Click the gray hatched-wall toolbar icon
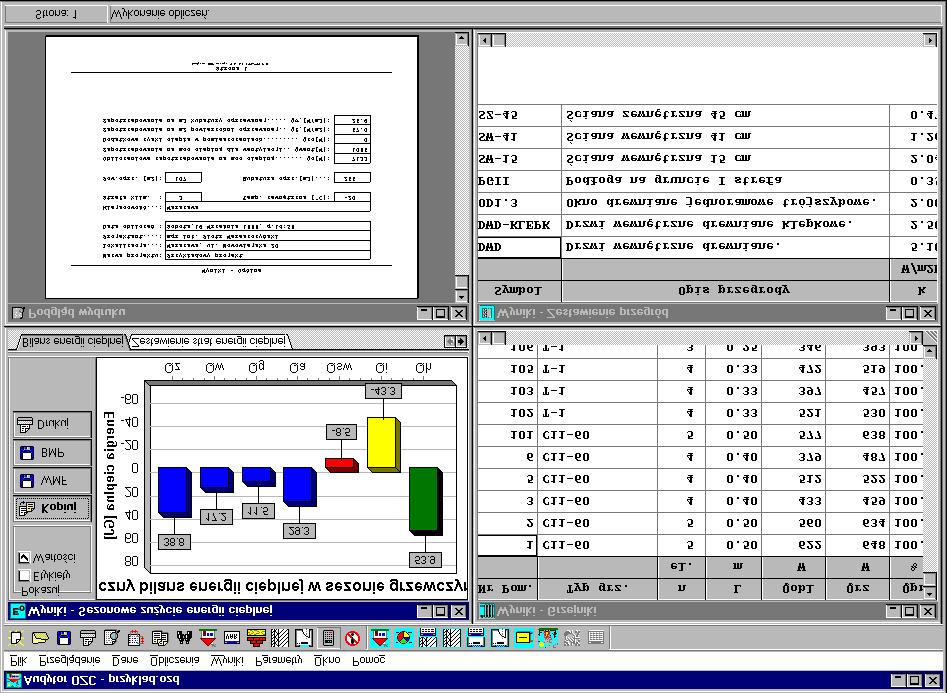 [280, 637]
